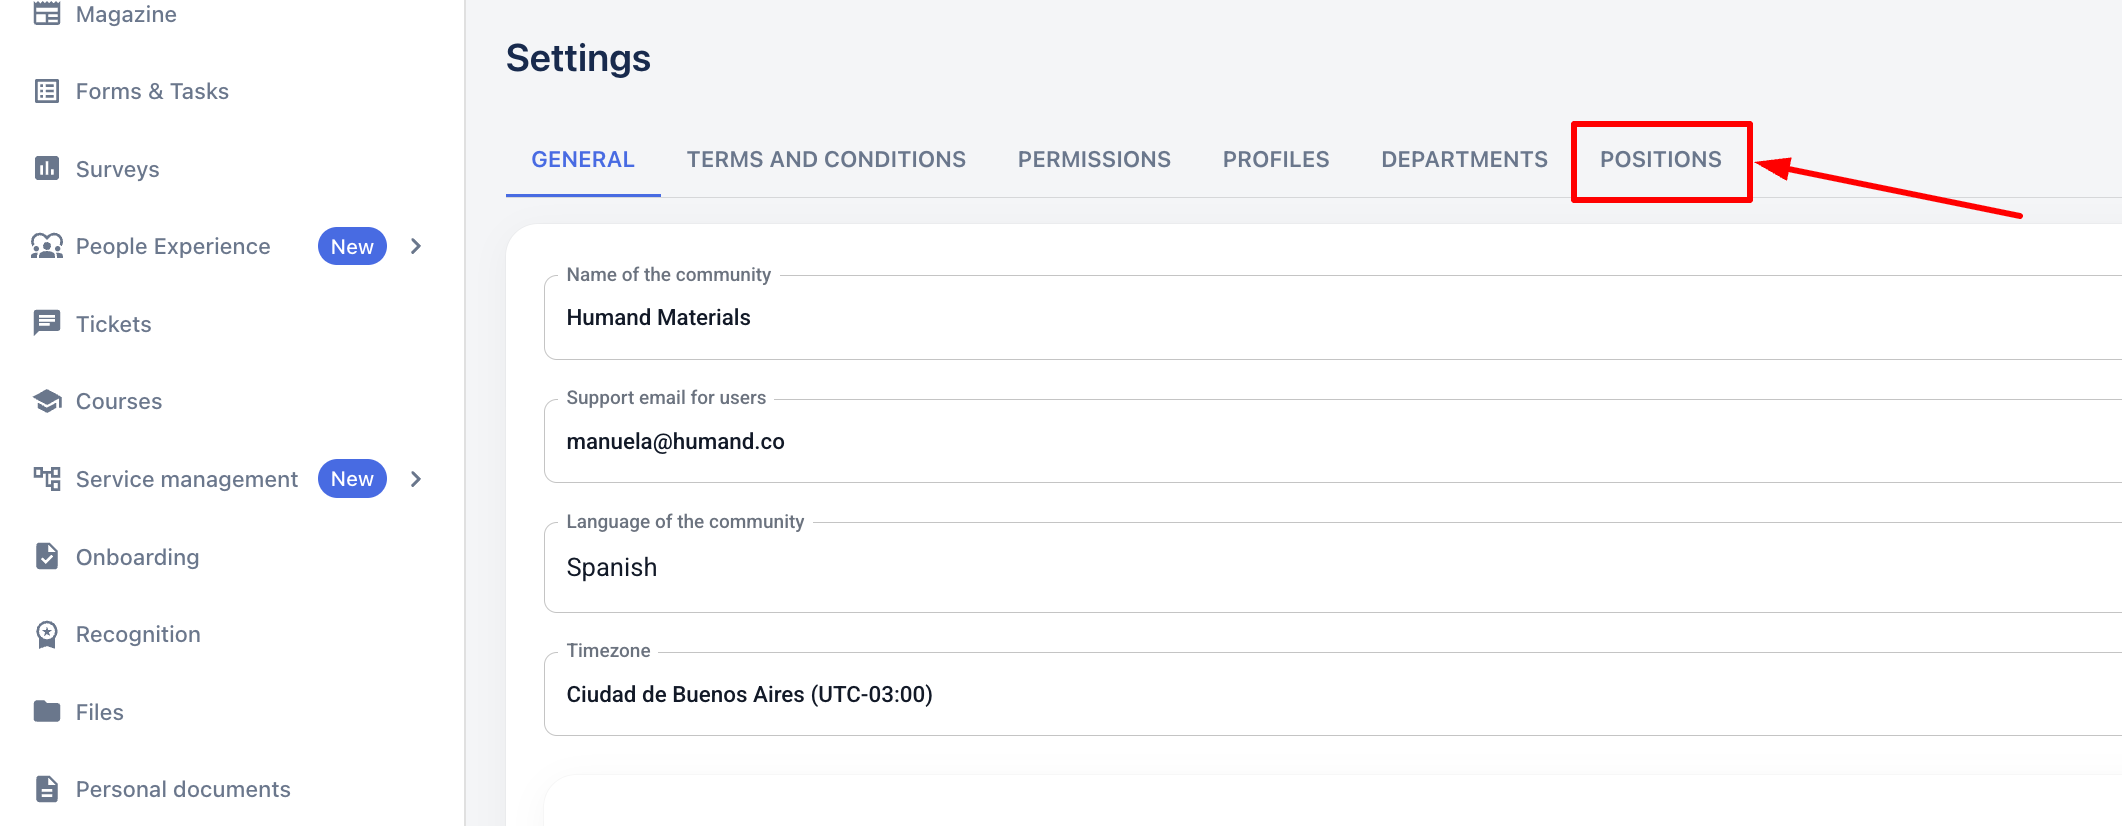This screenshot has width=2122, height=826.
Task: Expand the People Experience submenu chevron
Action: click(416, 246)
